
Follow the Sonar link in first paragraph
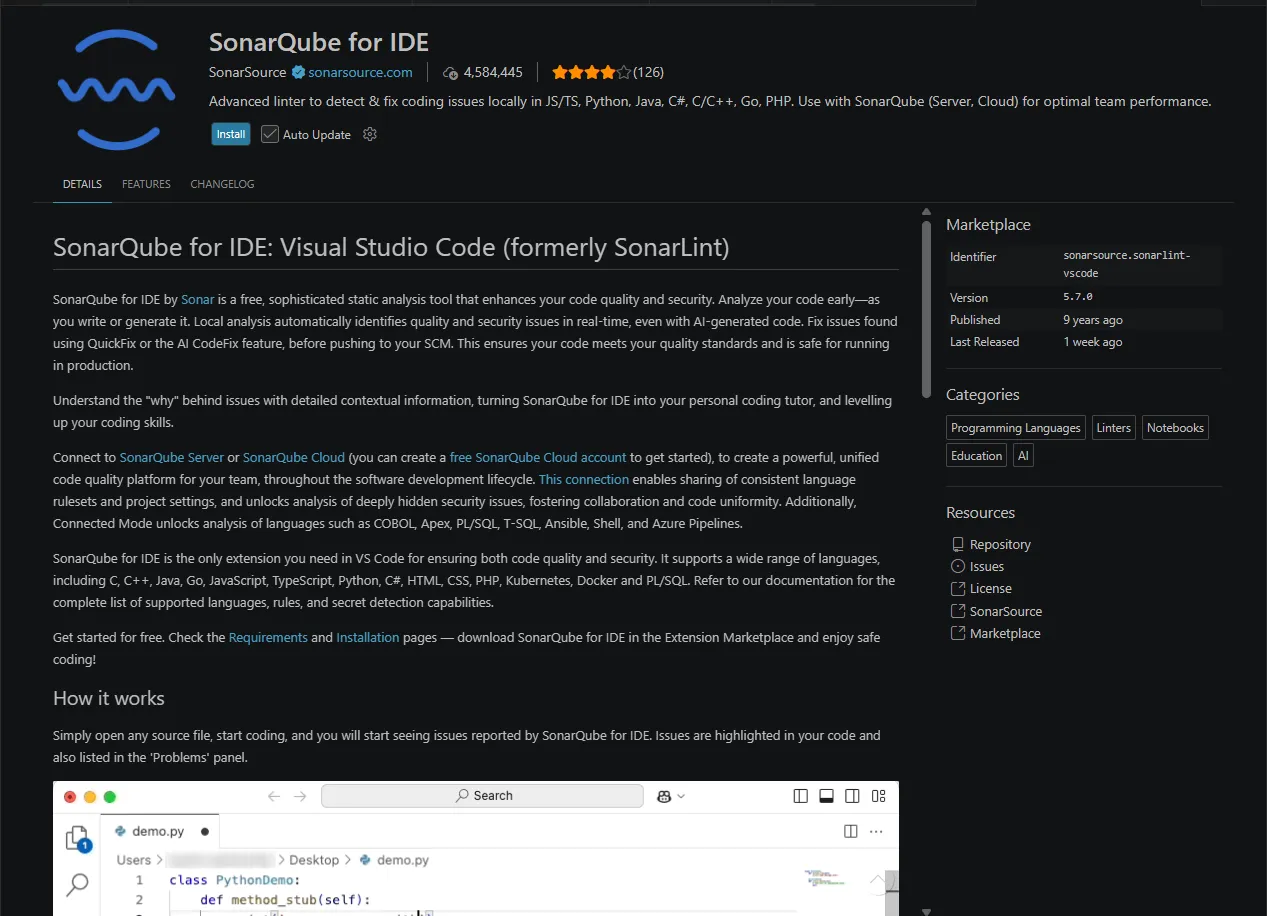point(198,299)
